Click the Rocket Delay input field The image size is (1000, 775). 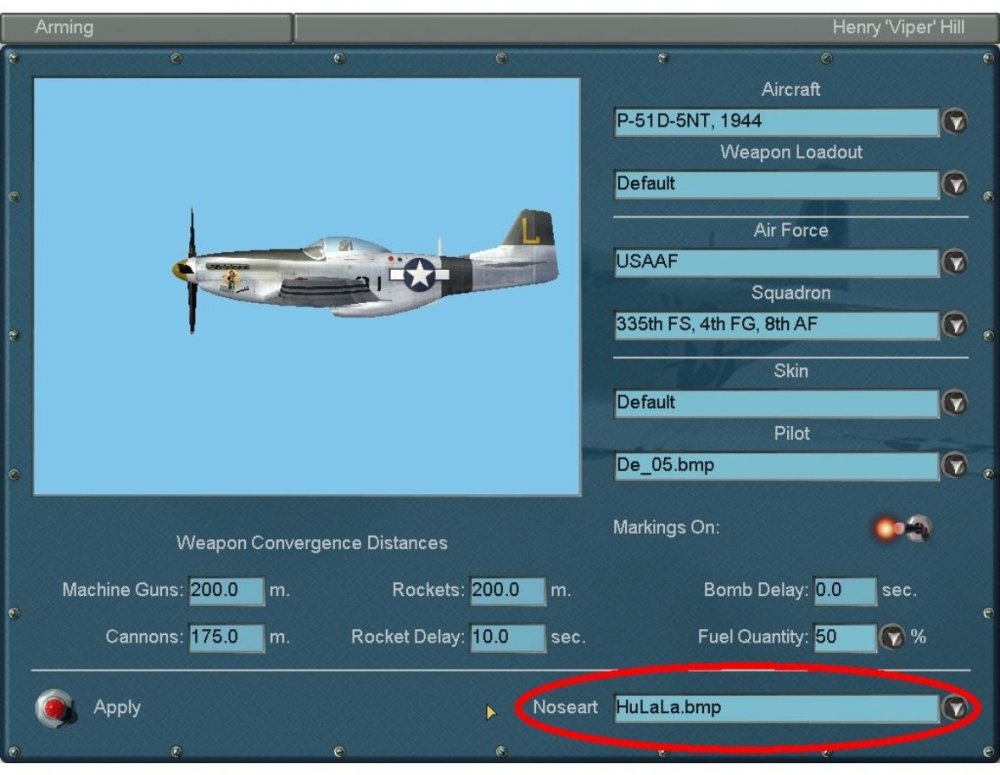508,638
